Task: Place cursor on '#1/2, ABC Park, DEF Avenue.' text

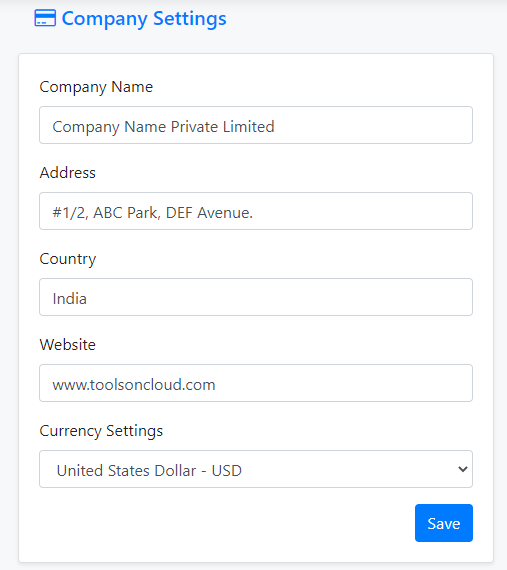Action: (x=153, y=213)
